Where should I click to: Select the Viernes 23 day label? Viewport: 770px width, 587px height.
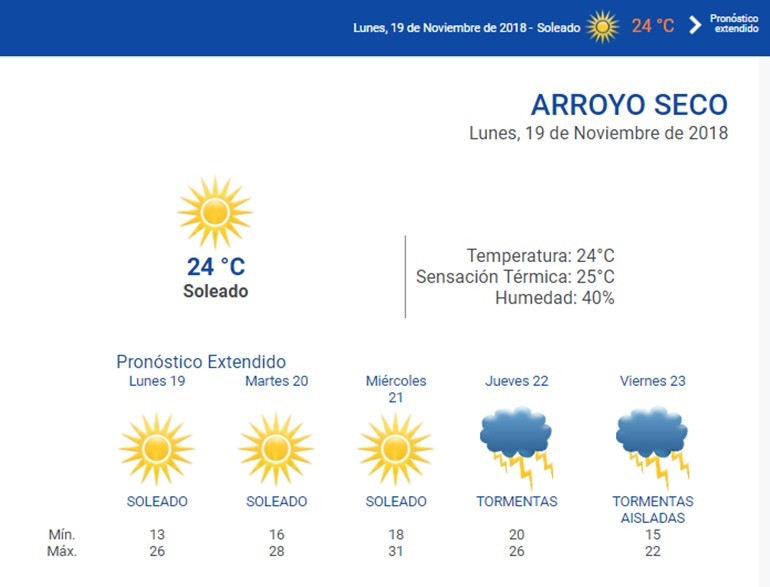653,381
